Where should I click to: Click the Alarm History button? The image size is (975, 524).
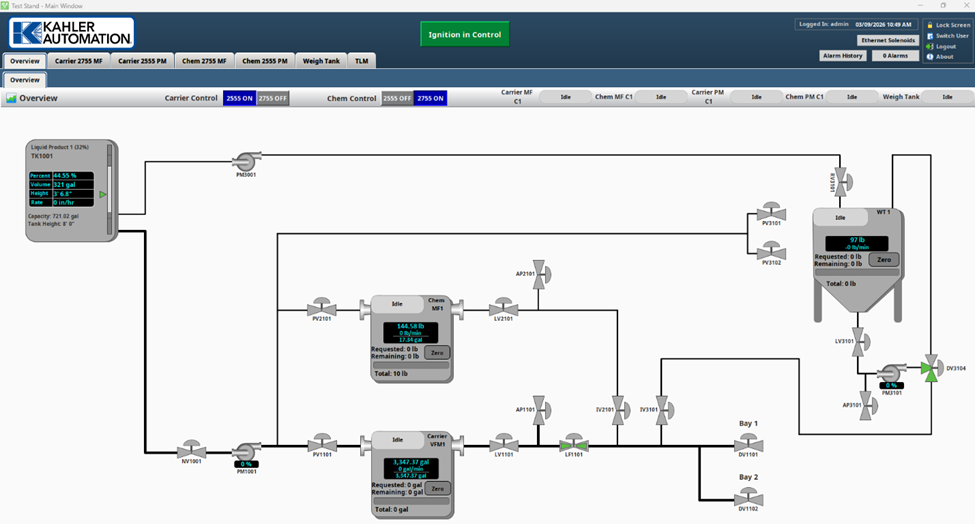(x=843, y=56)
